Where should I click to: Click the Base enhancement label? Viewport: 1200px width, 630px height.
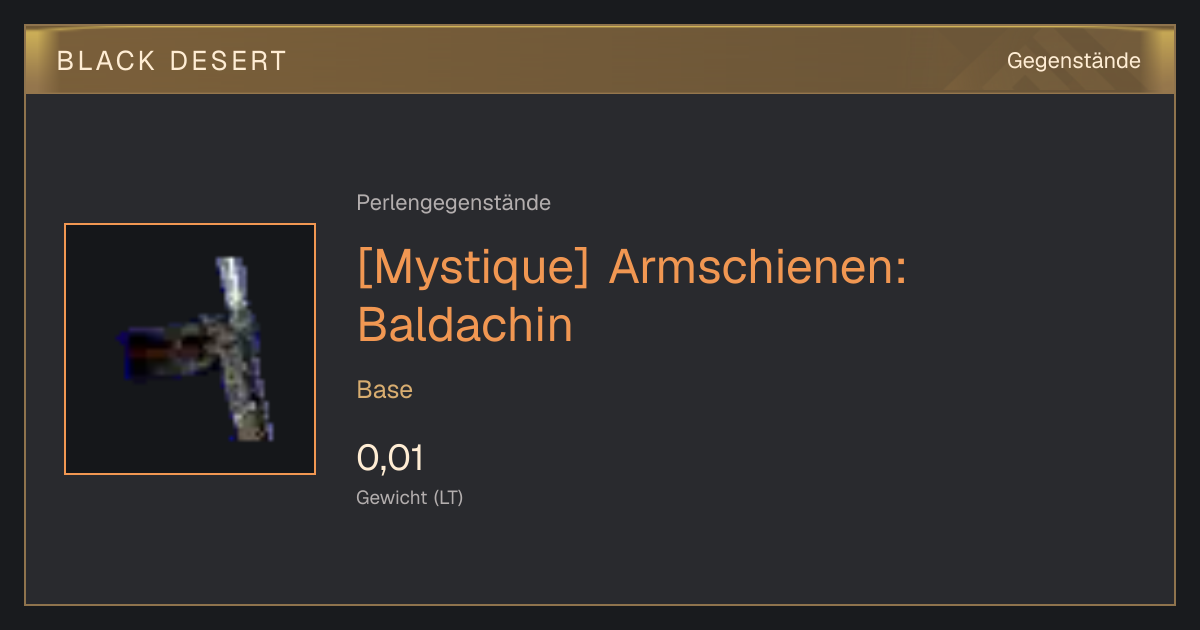coord(385,390)
